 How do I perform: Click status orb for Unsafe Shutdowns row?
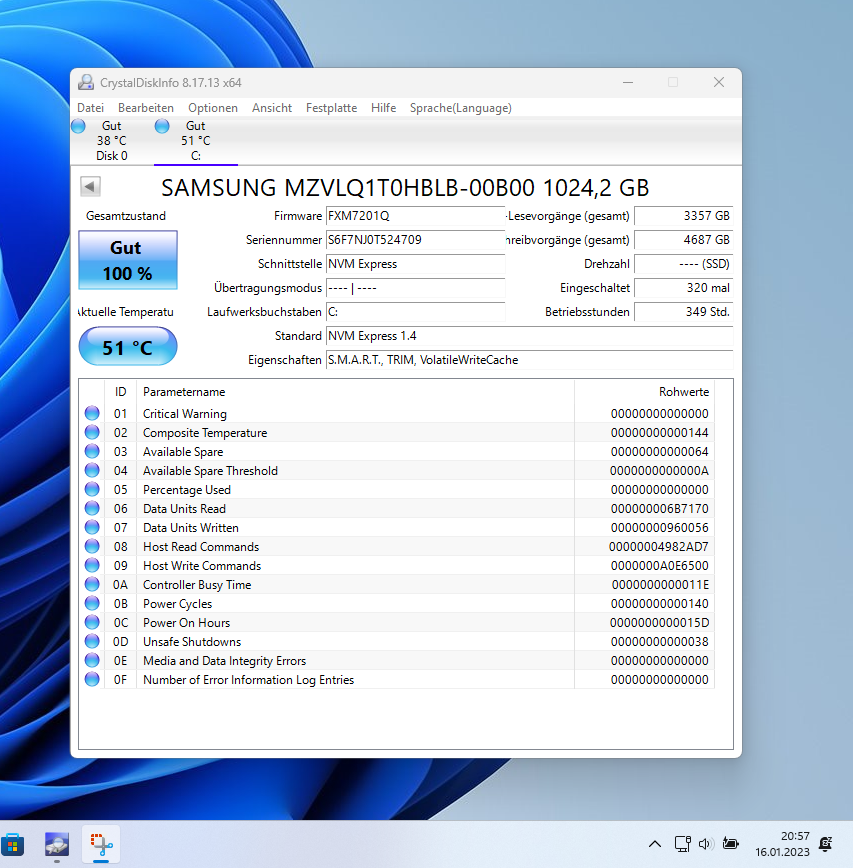[92, 642]
